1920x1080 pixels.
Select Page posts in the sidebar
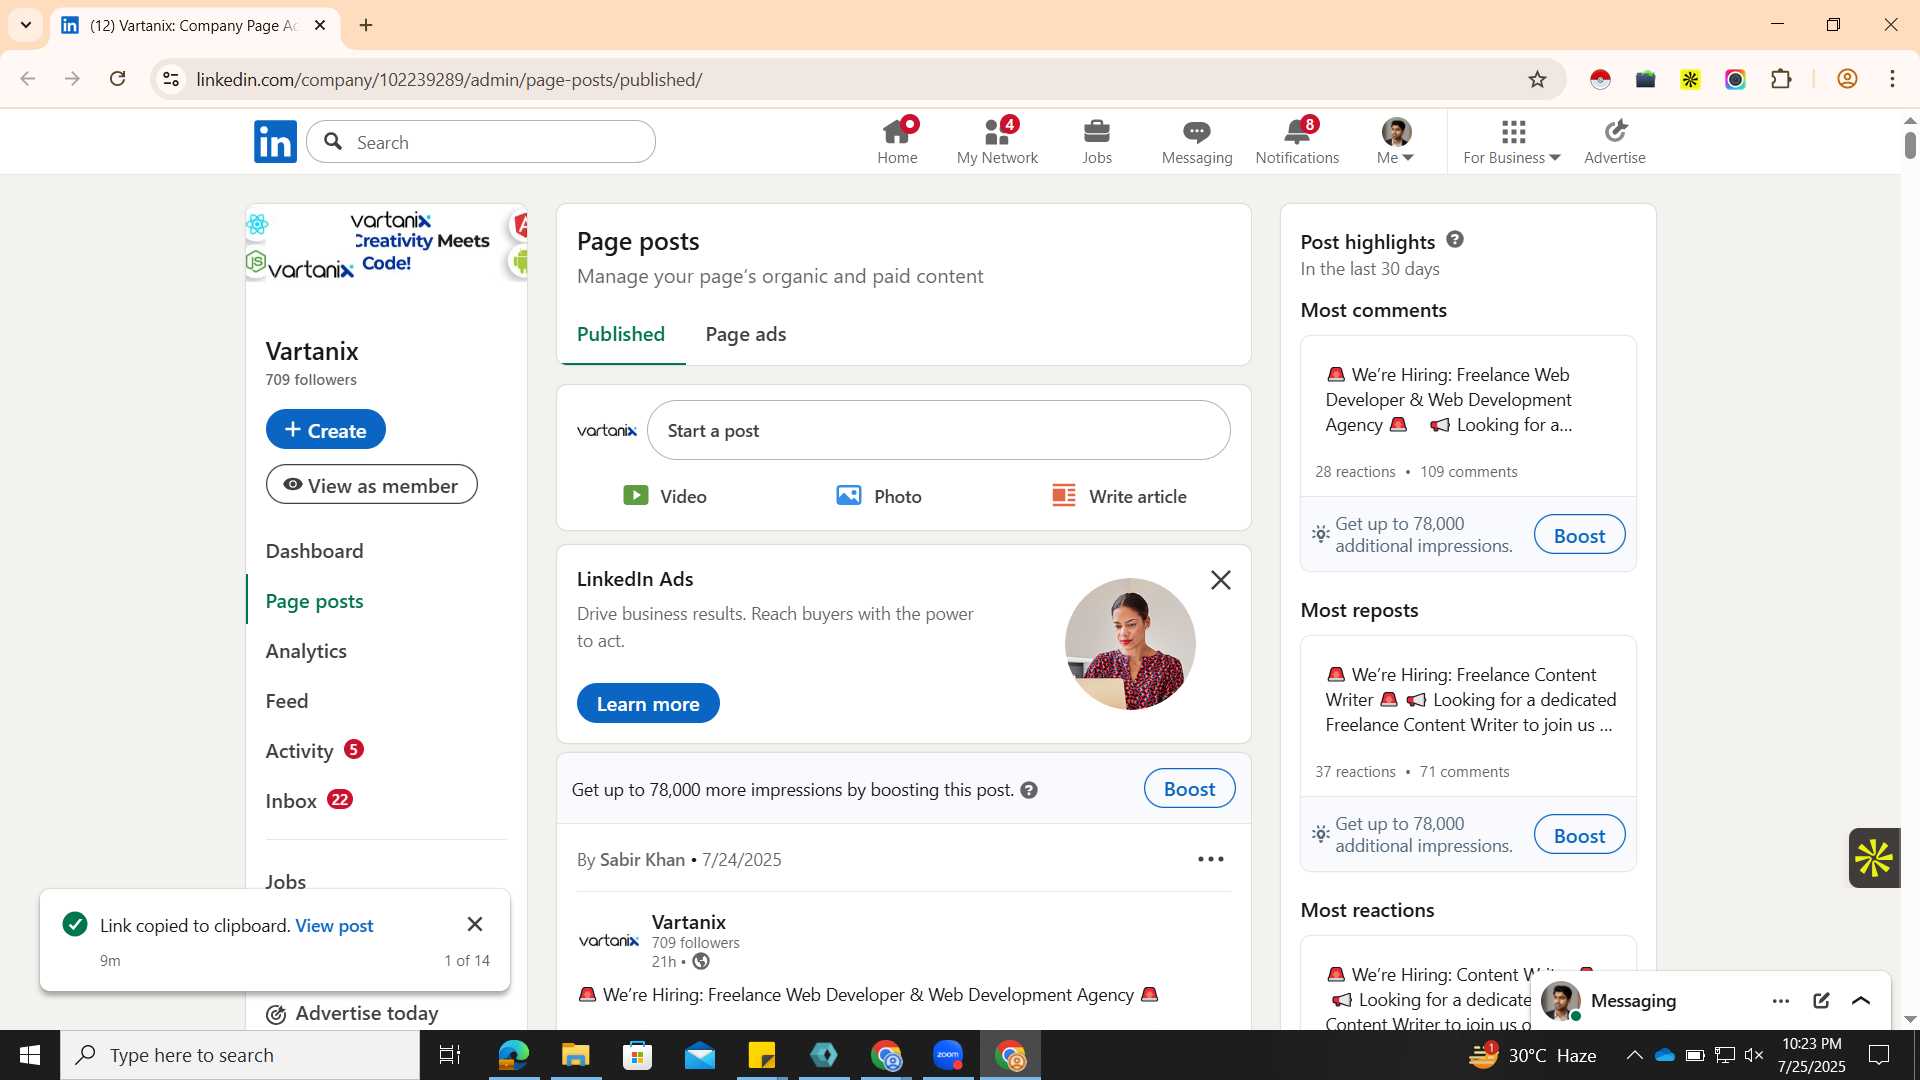(315, 601)
